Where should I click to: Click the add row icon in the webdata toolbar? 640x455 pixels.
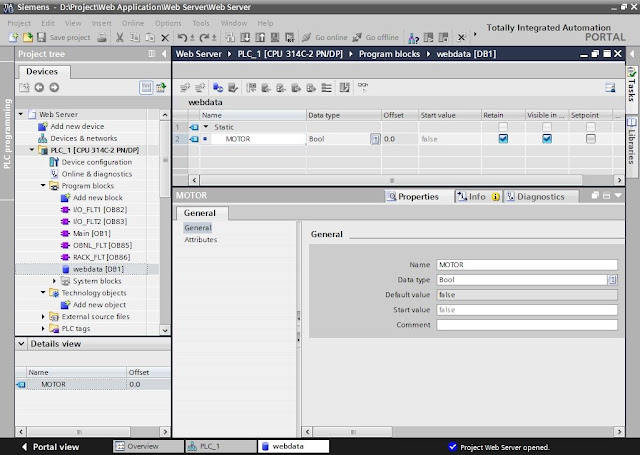pyautogui.click(x=200, y=87)
